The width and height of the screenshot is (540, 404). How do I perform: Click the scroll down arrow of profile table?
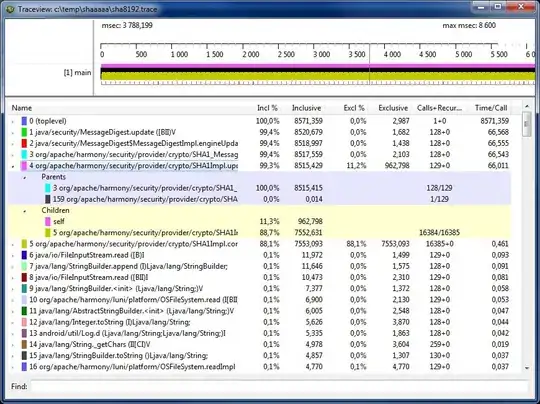527,368
